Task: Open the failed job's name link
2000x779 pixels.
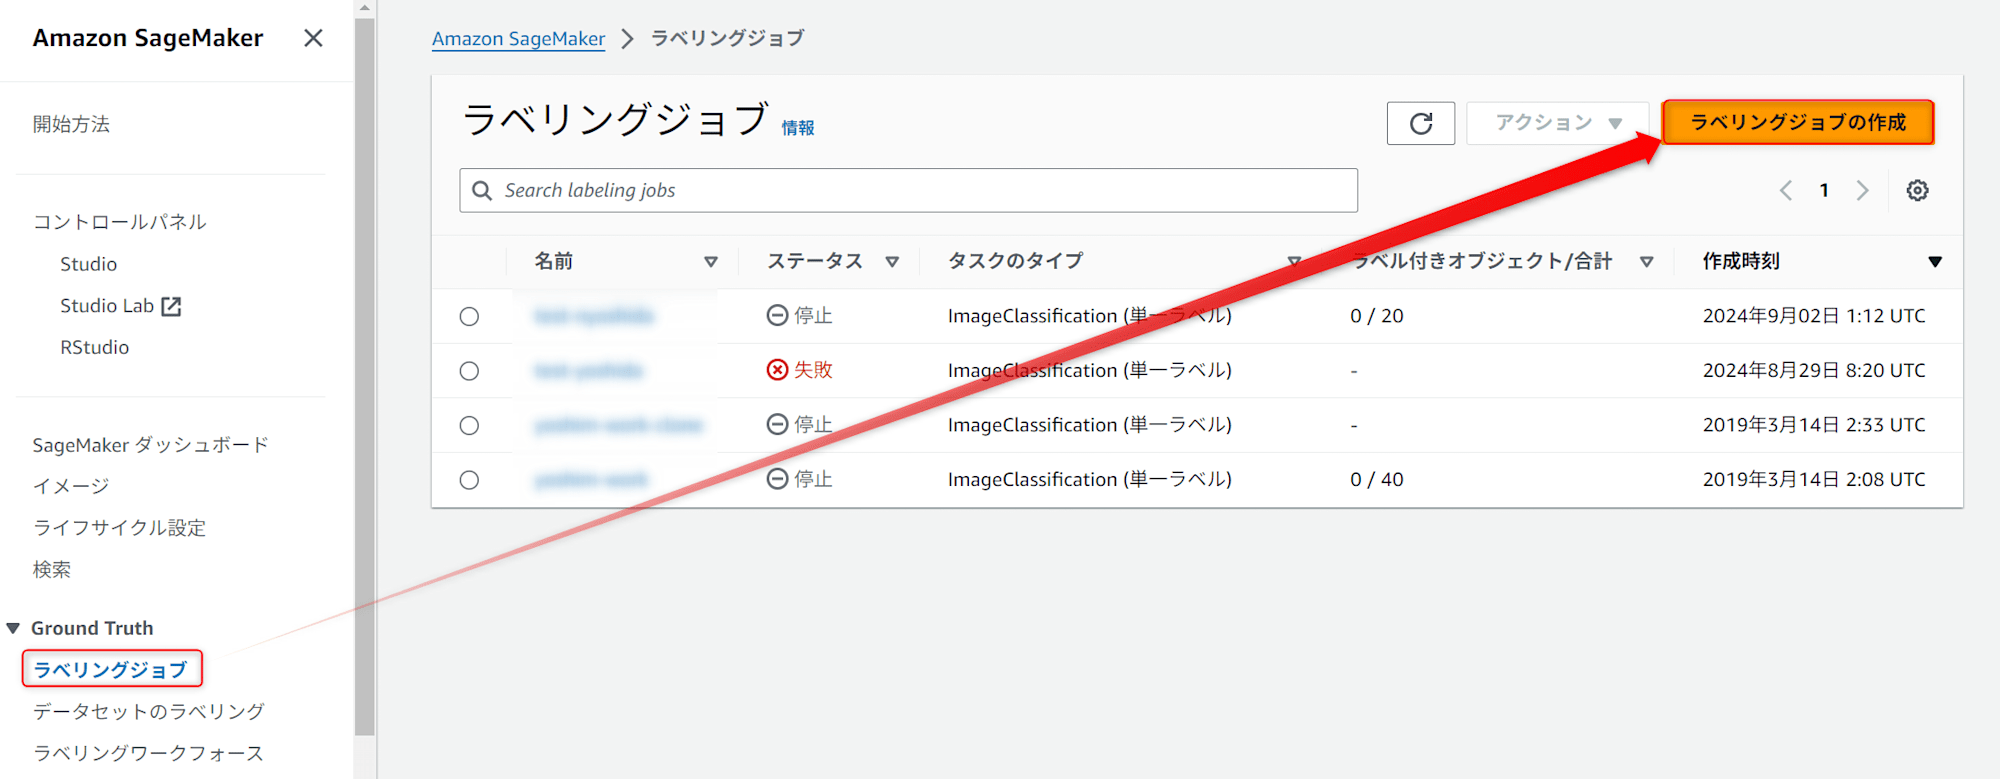Action: click(588, 371)
